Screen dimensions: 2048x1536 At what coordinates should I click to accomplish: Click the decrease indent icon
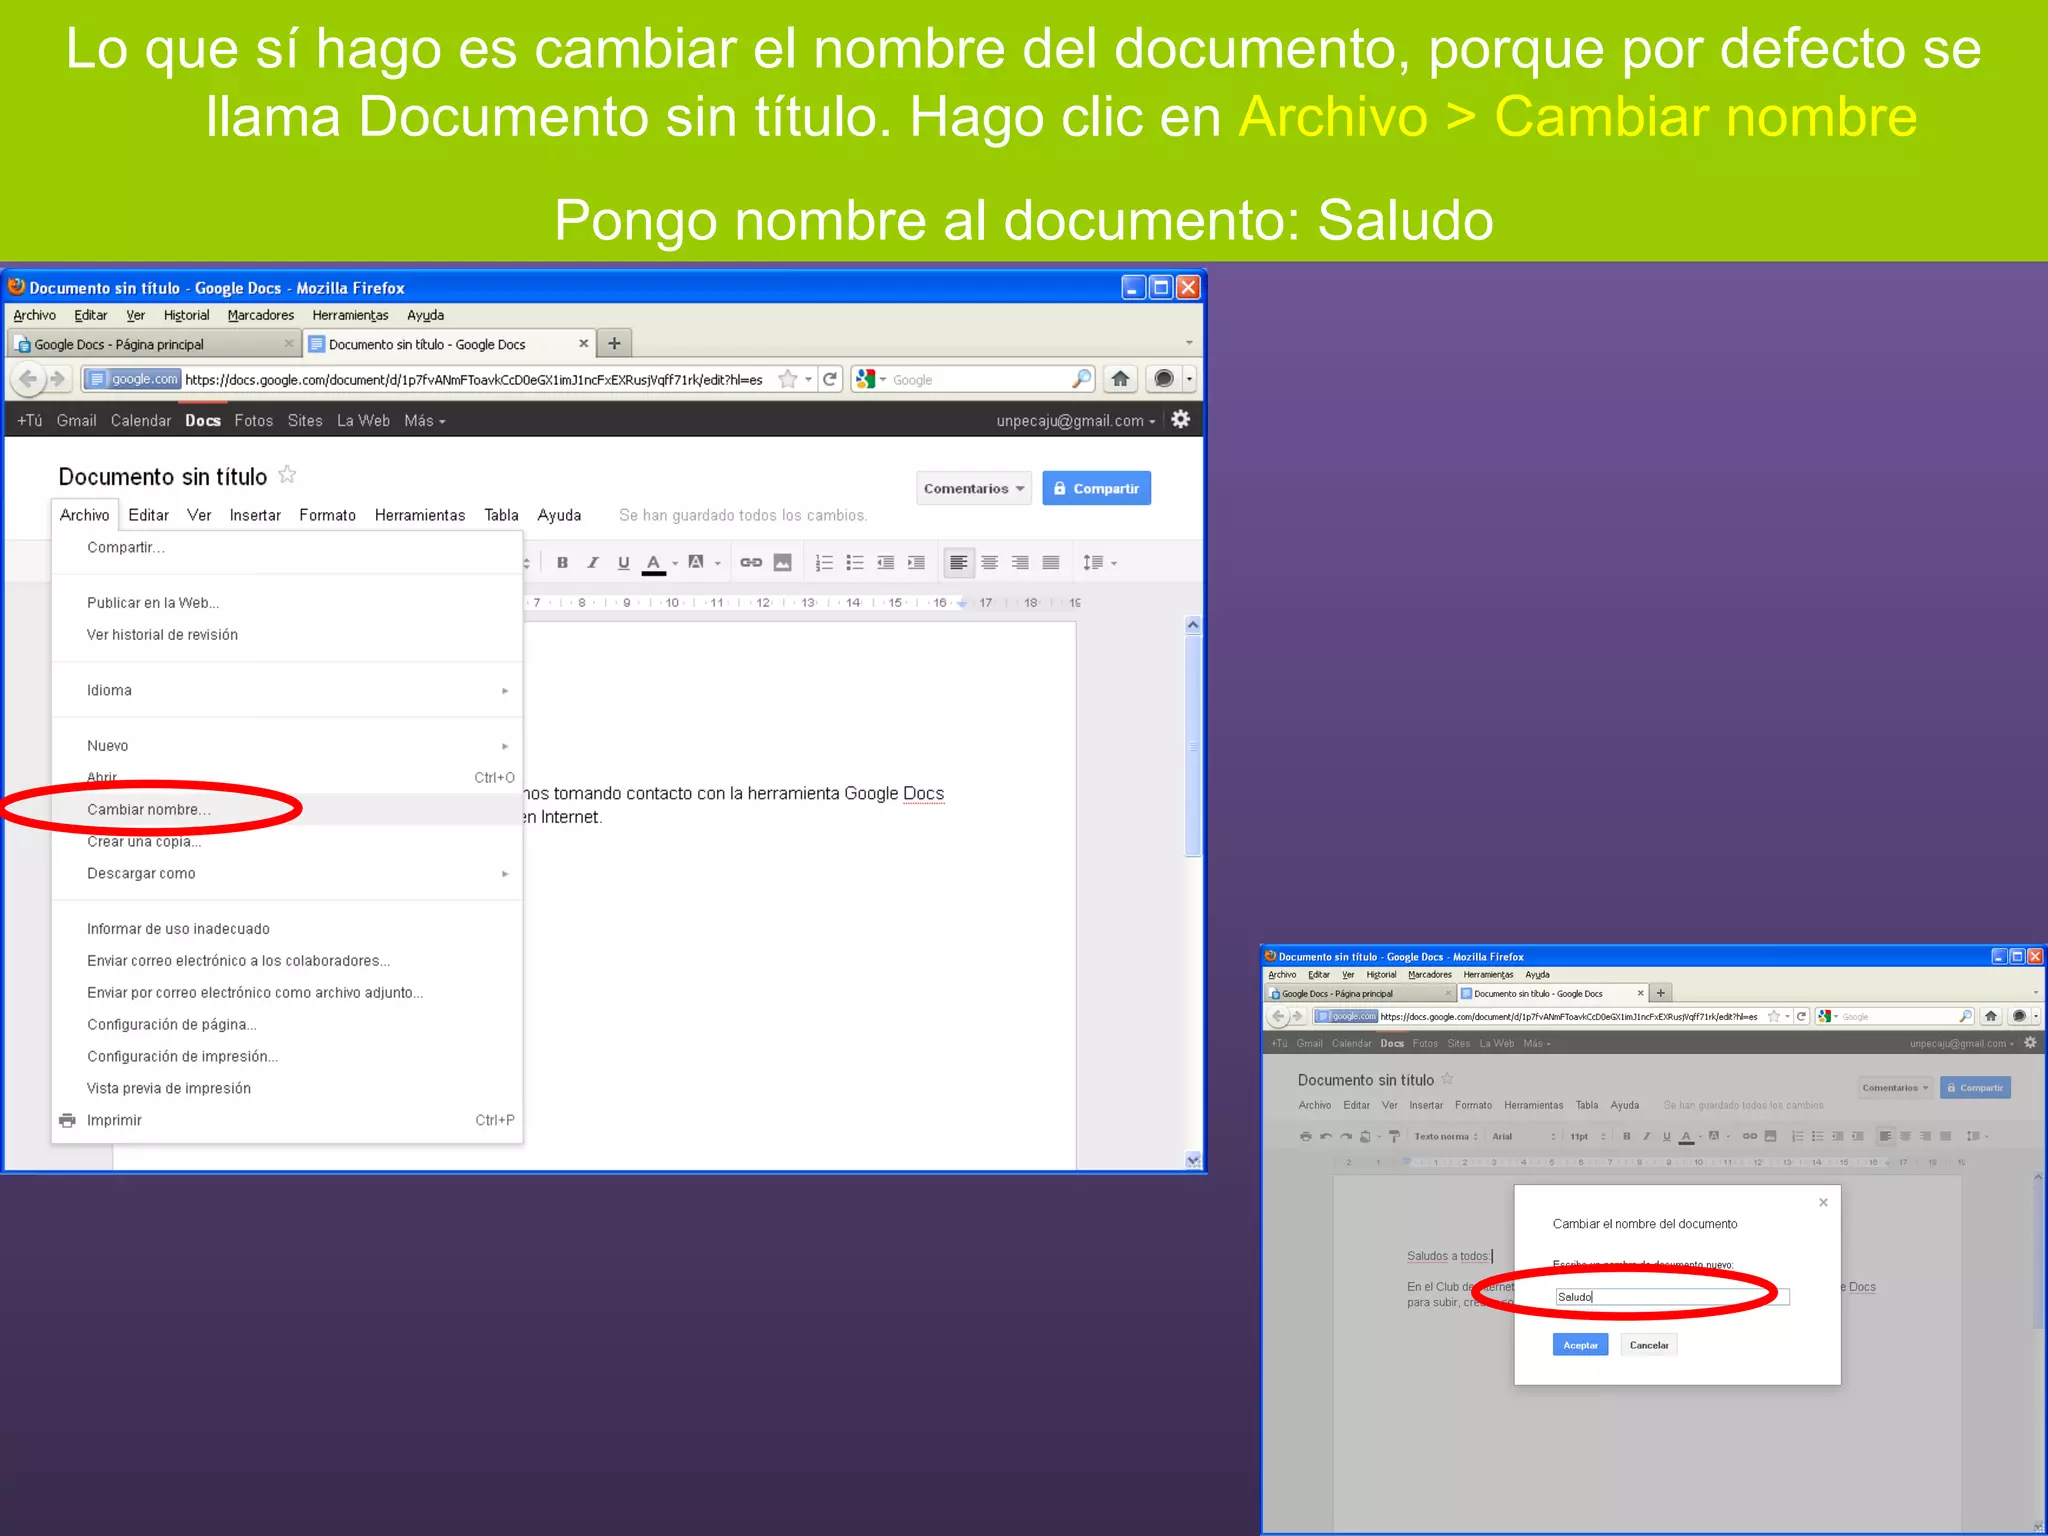tap(886, 563)
